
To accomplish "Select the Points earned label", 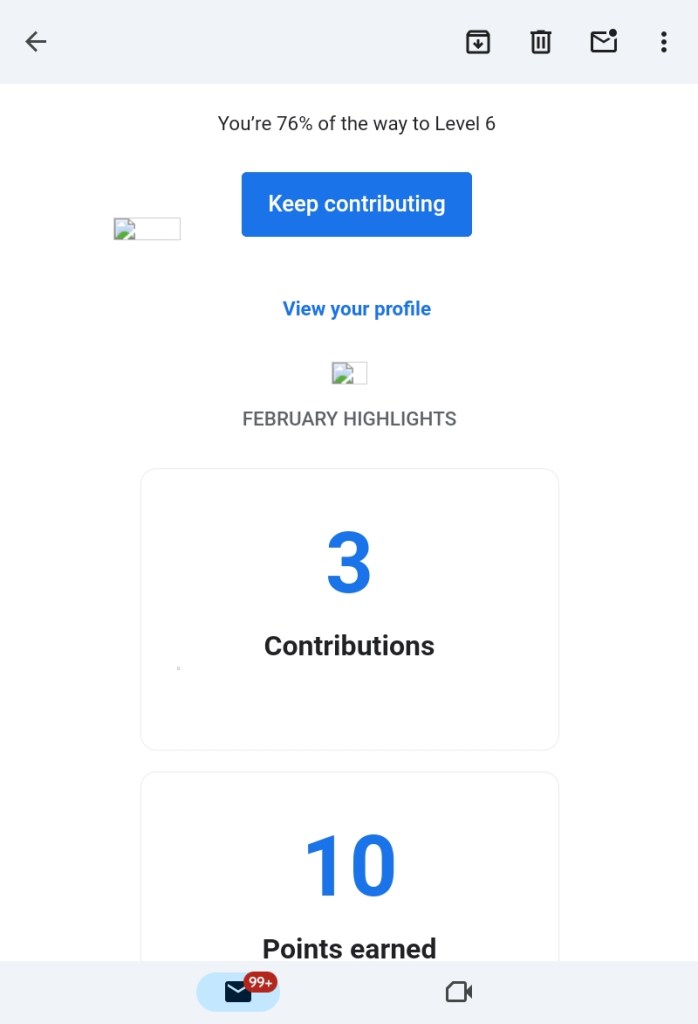I will pos(349,948).
